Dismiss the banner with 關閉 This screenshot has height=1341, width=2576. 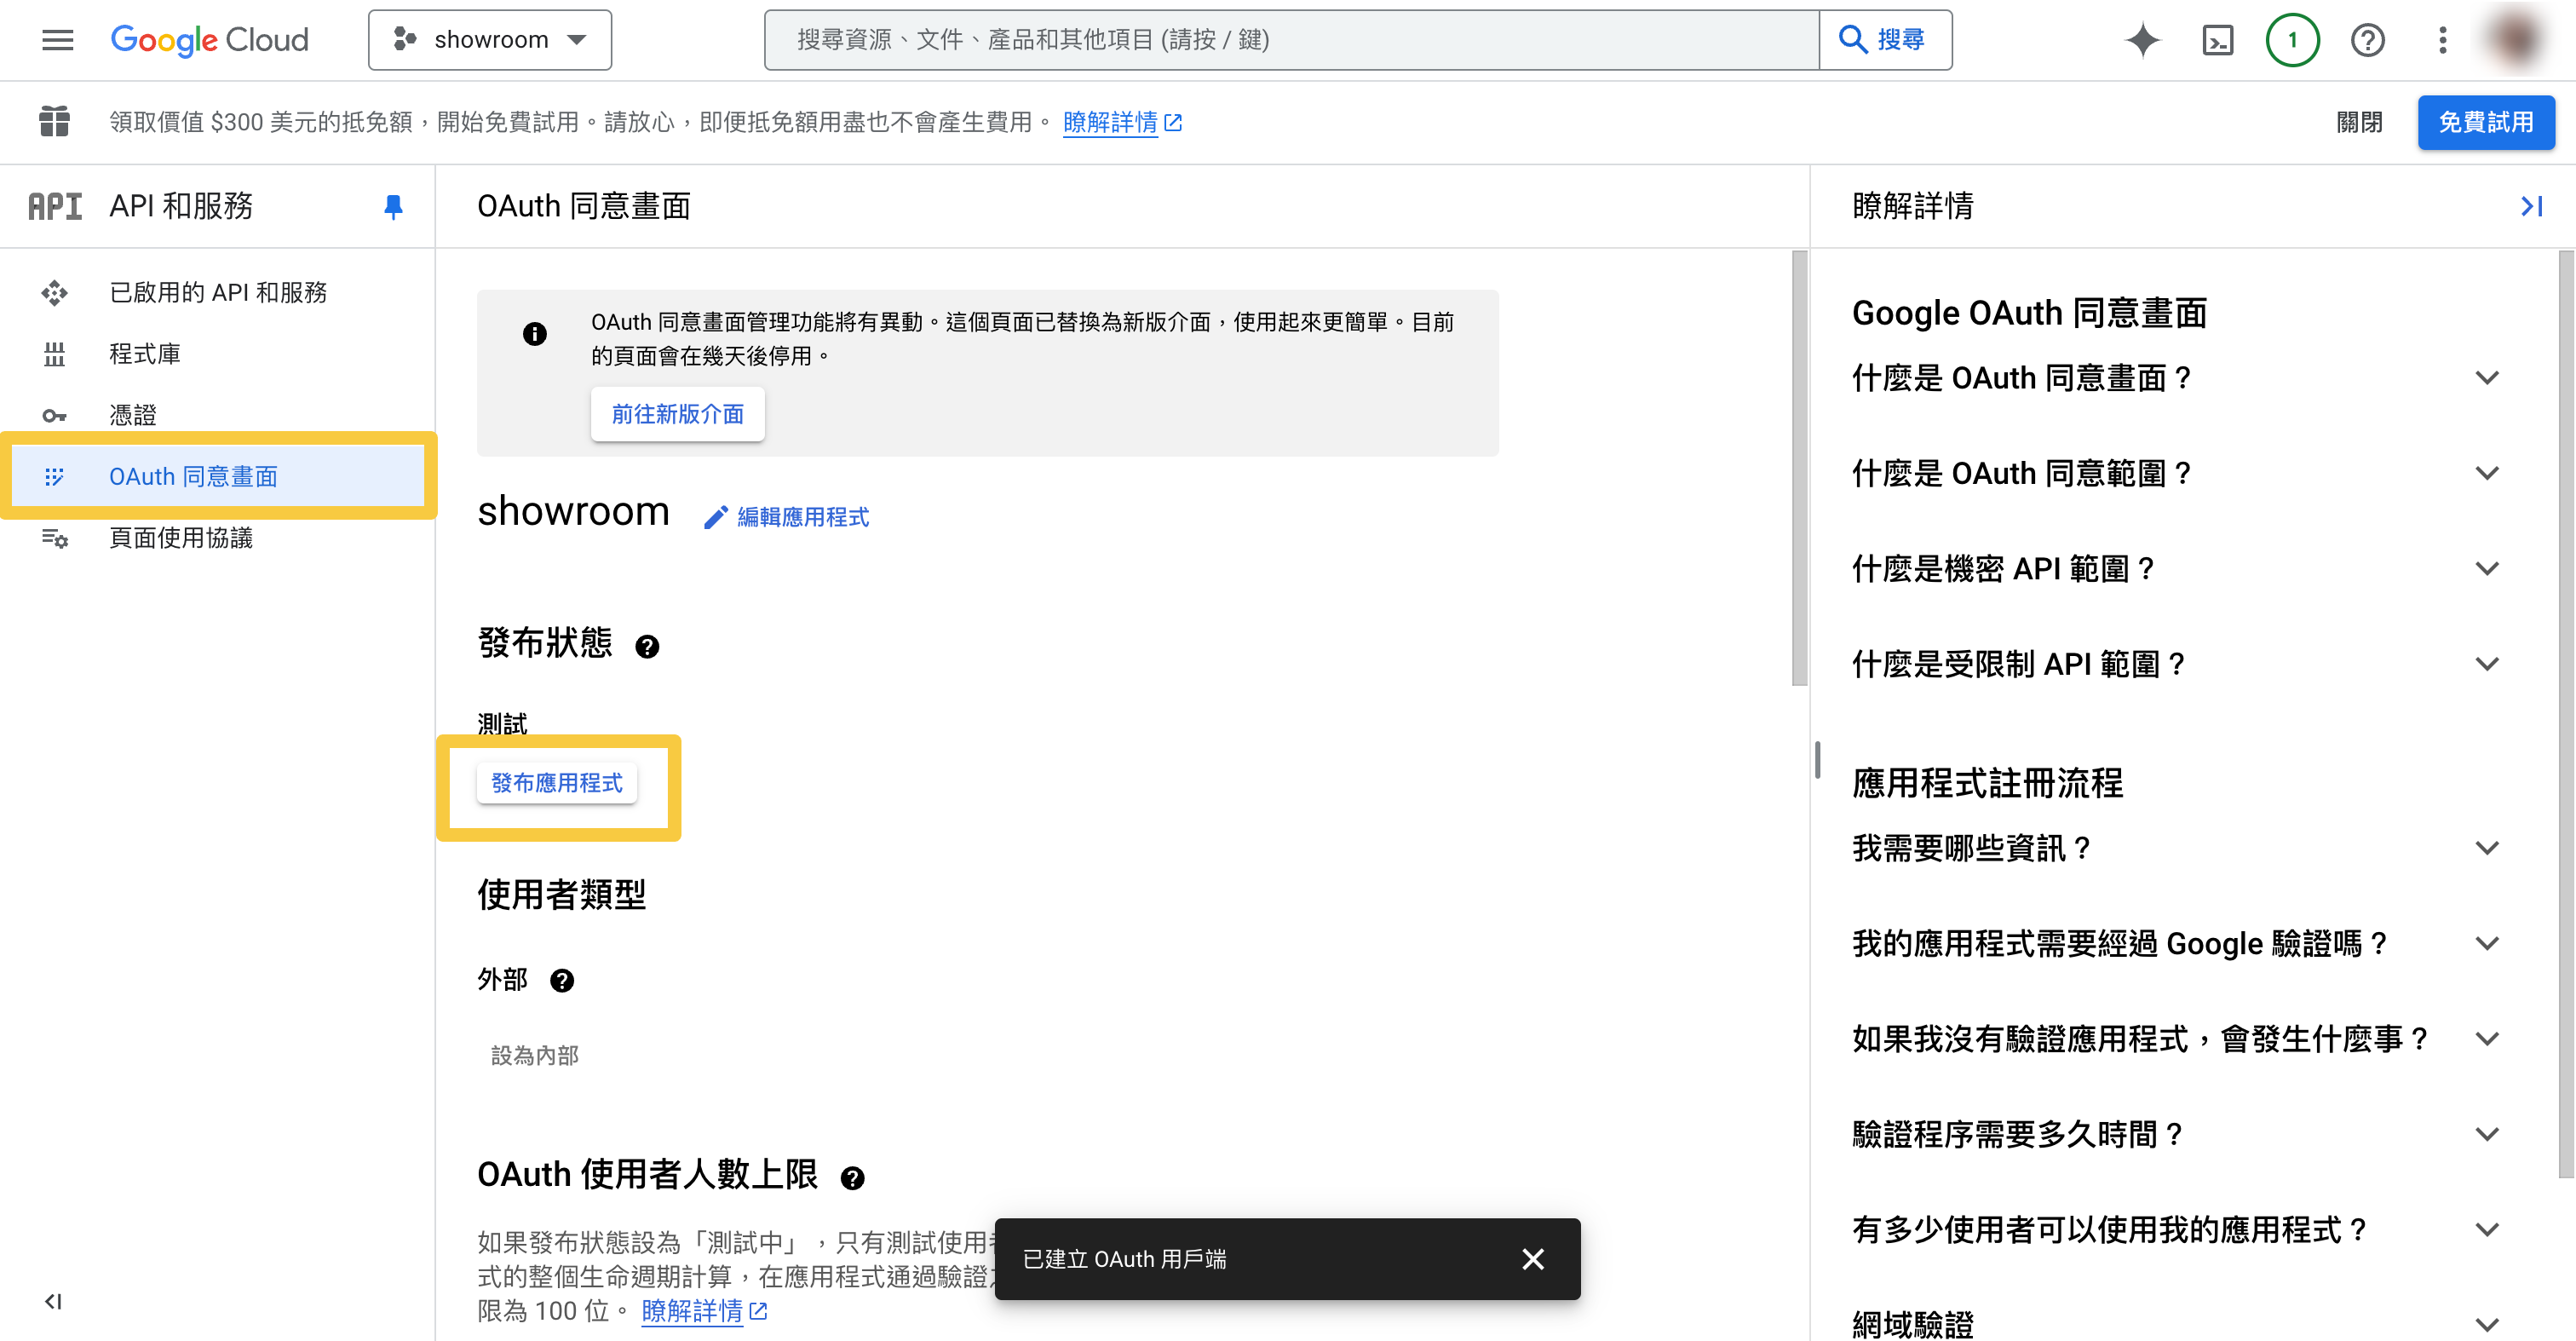[2358, 122]
